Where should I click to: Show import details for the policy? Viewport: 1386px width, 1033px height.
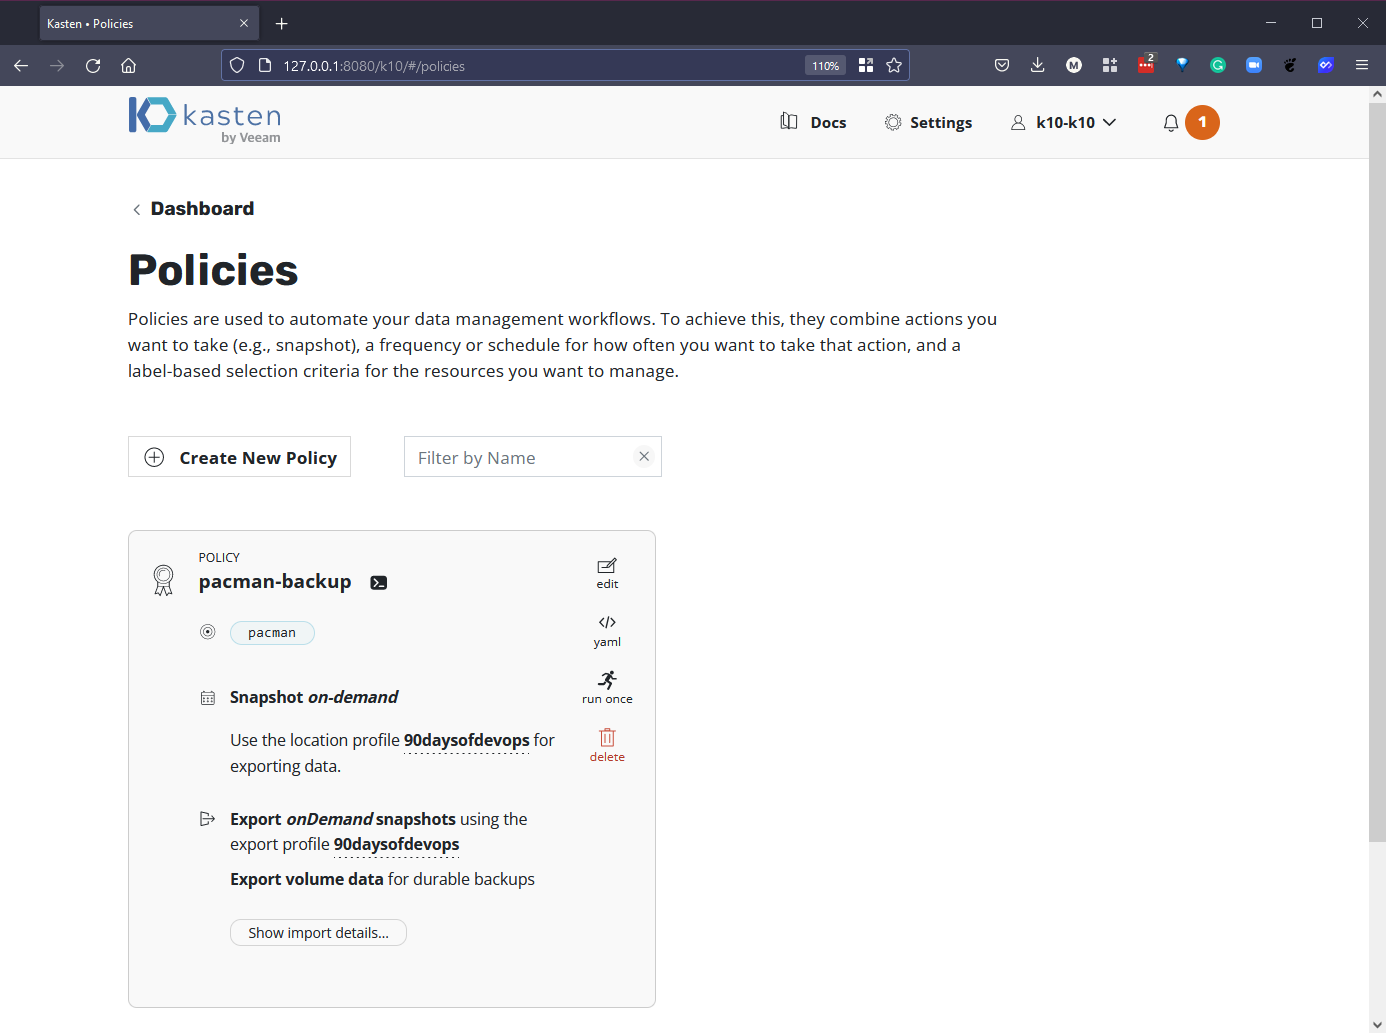[318, 933]
